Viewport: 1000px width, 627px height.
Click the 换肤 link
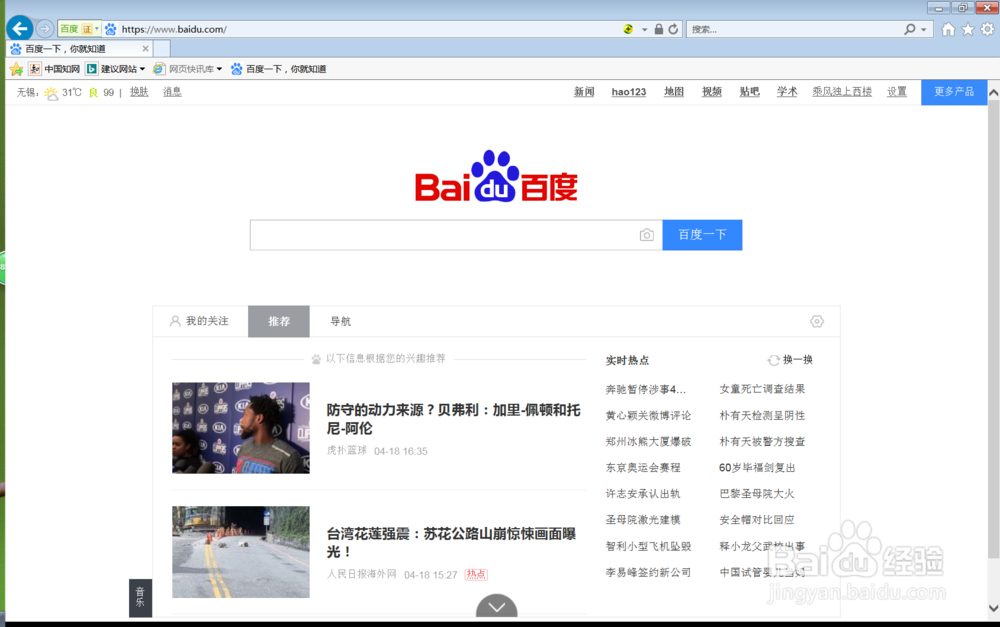[139, 92]
